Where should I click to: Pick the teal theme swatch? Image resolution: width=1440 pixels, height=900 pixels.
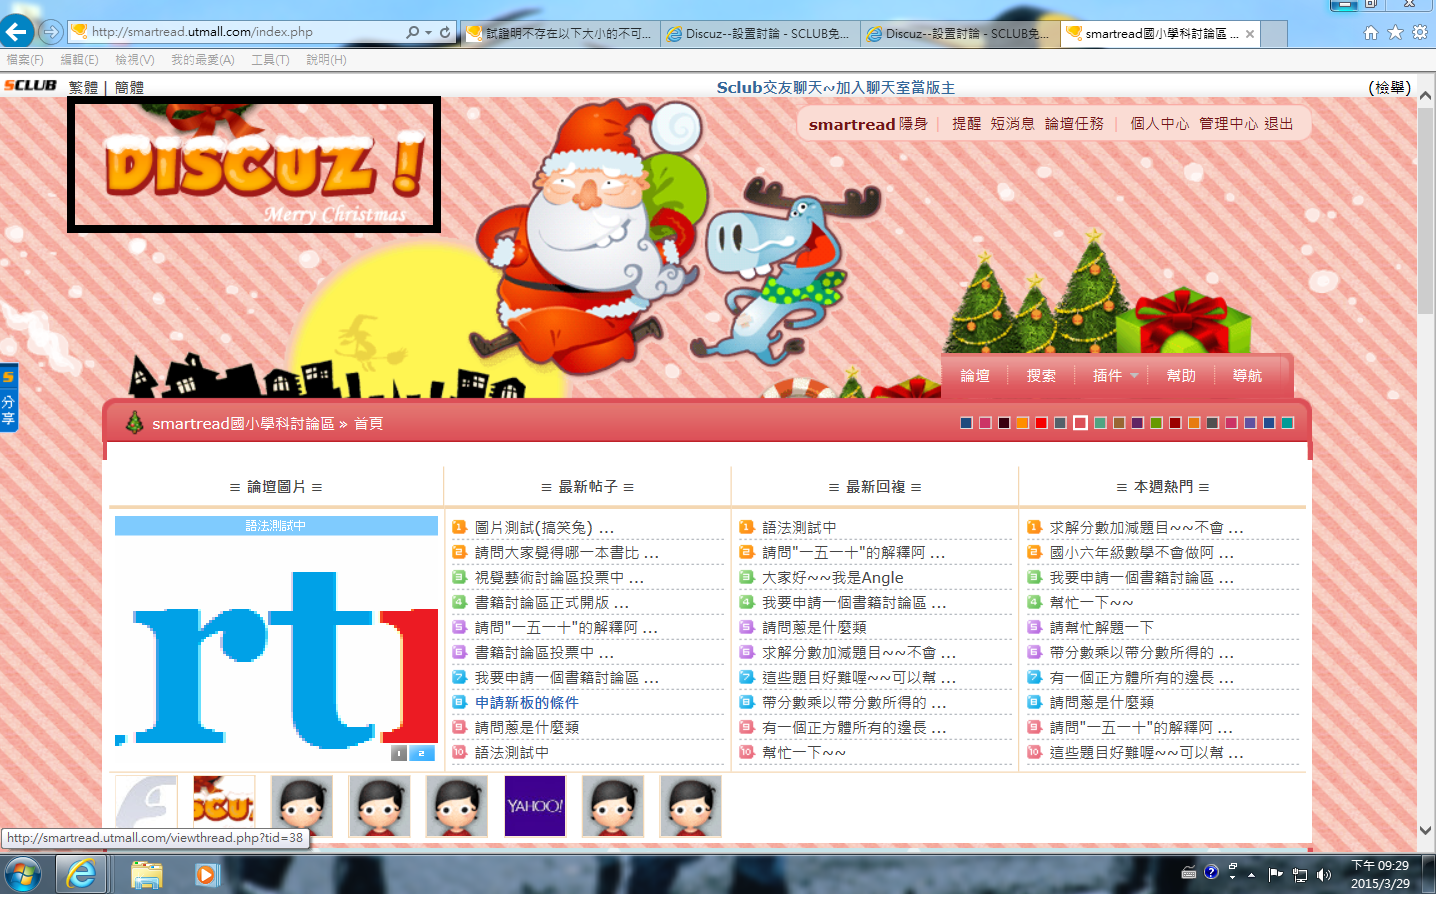[1287, 423]
